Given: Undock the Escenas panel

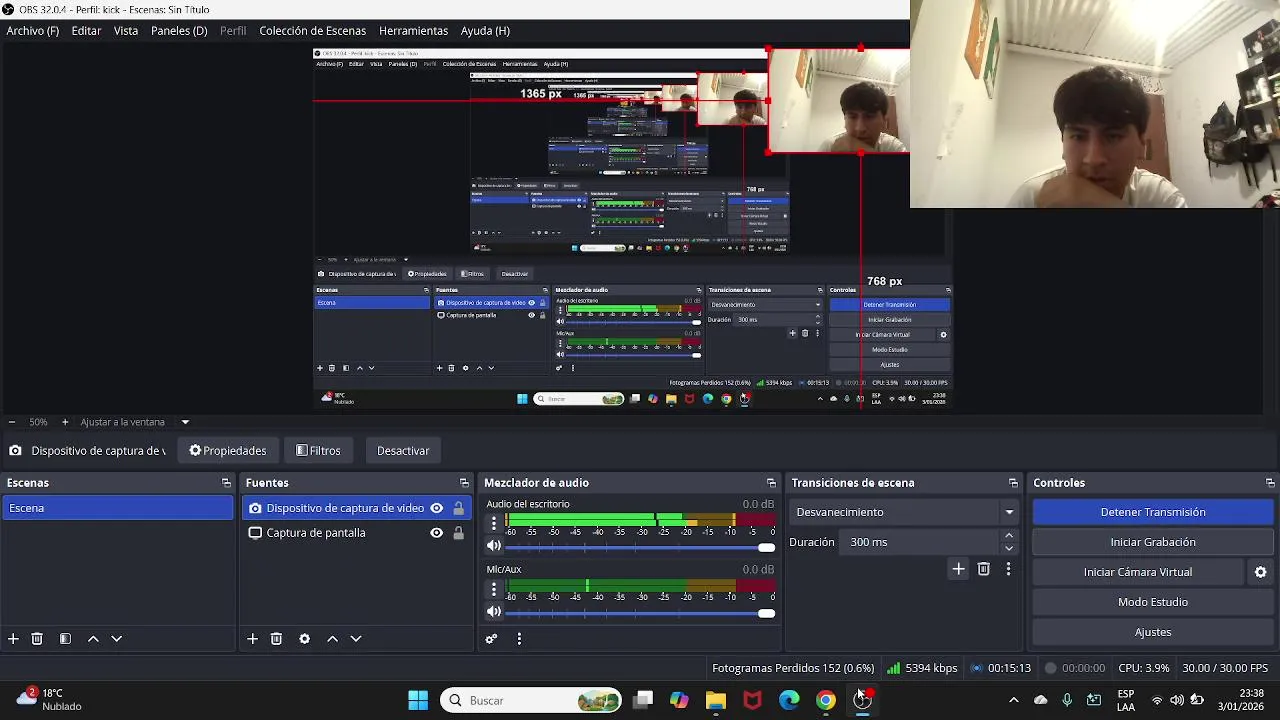Looking at the screenshot, I should pyautogui.click(x=226, y=483).
